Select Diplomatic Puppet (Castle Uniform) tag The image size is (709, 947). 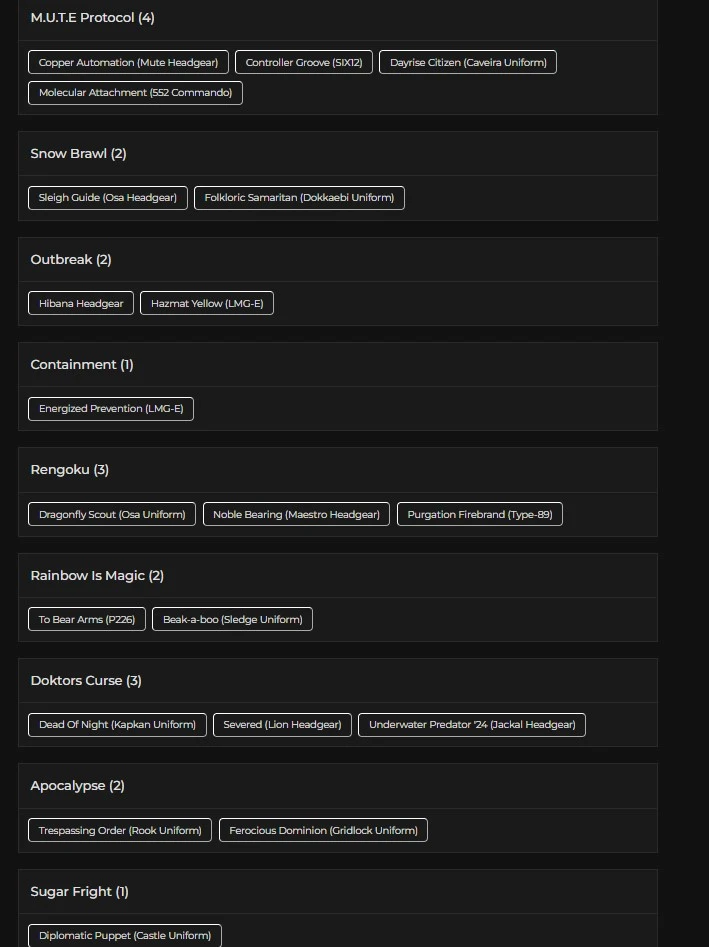pos(125,936)
